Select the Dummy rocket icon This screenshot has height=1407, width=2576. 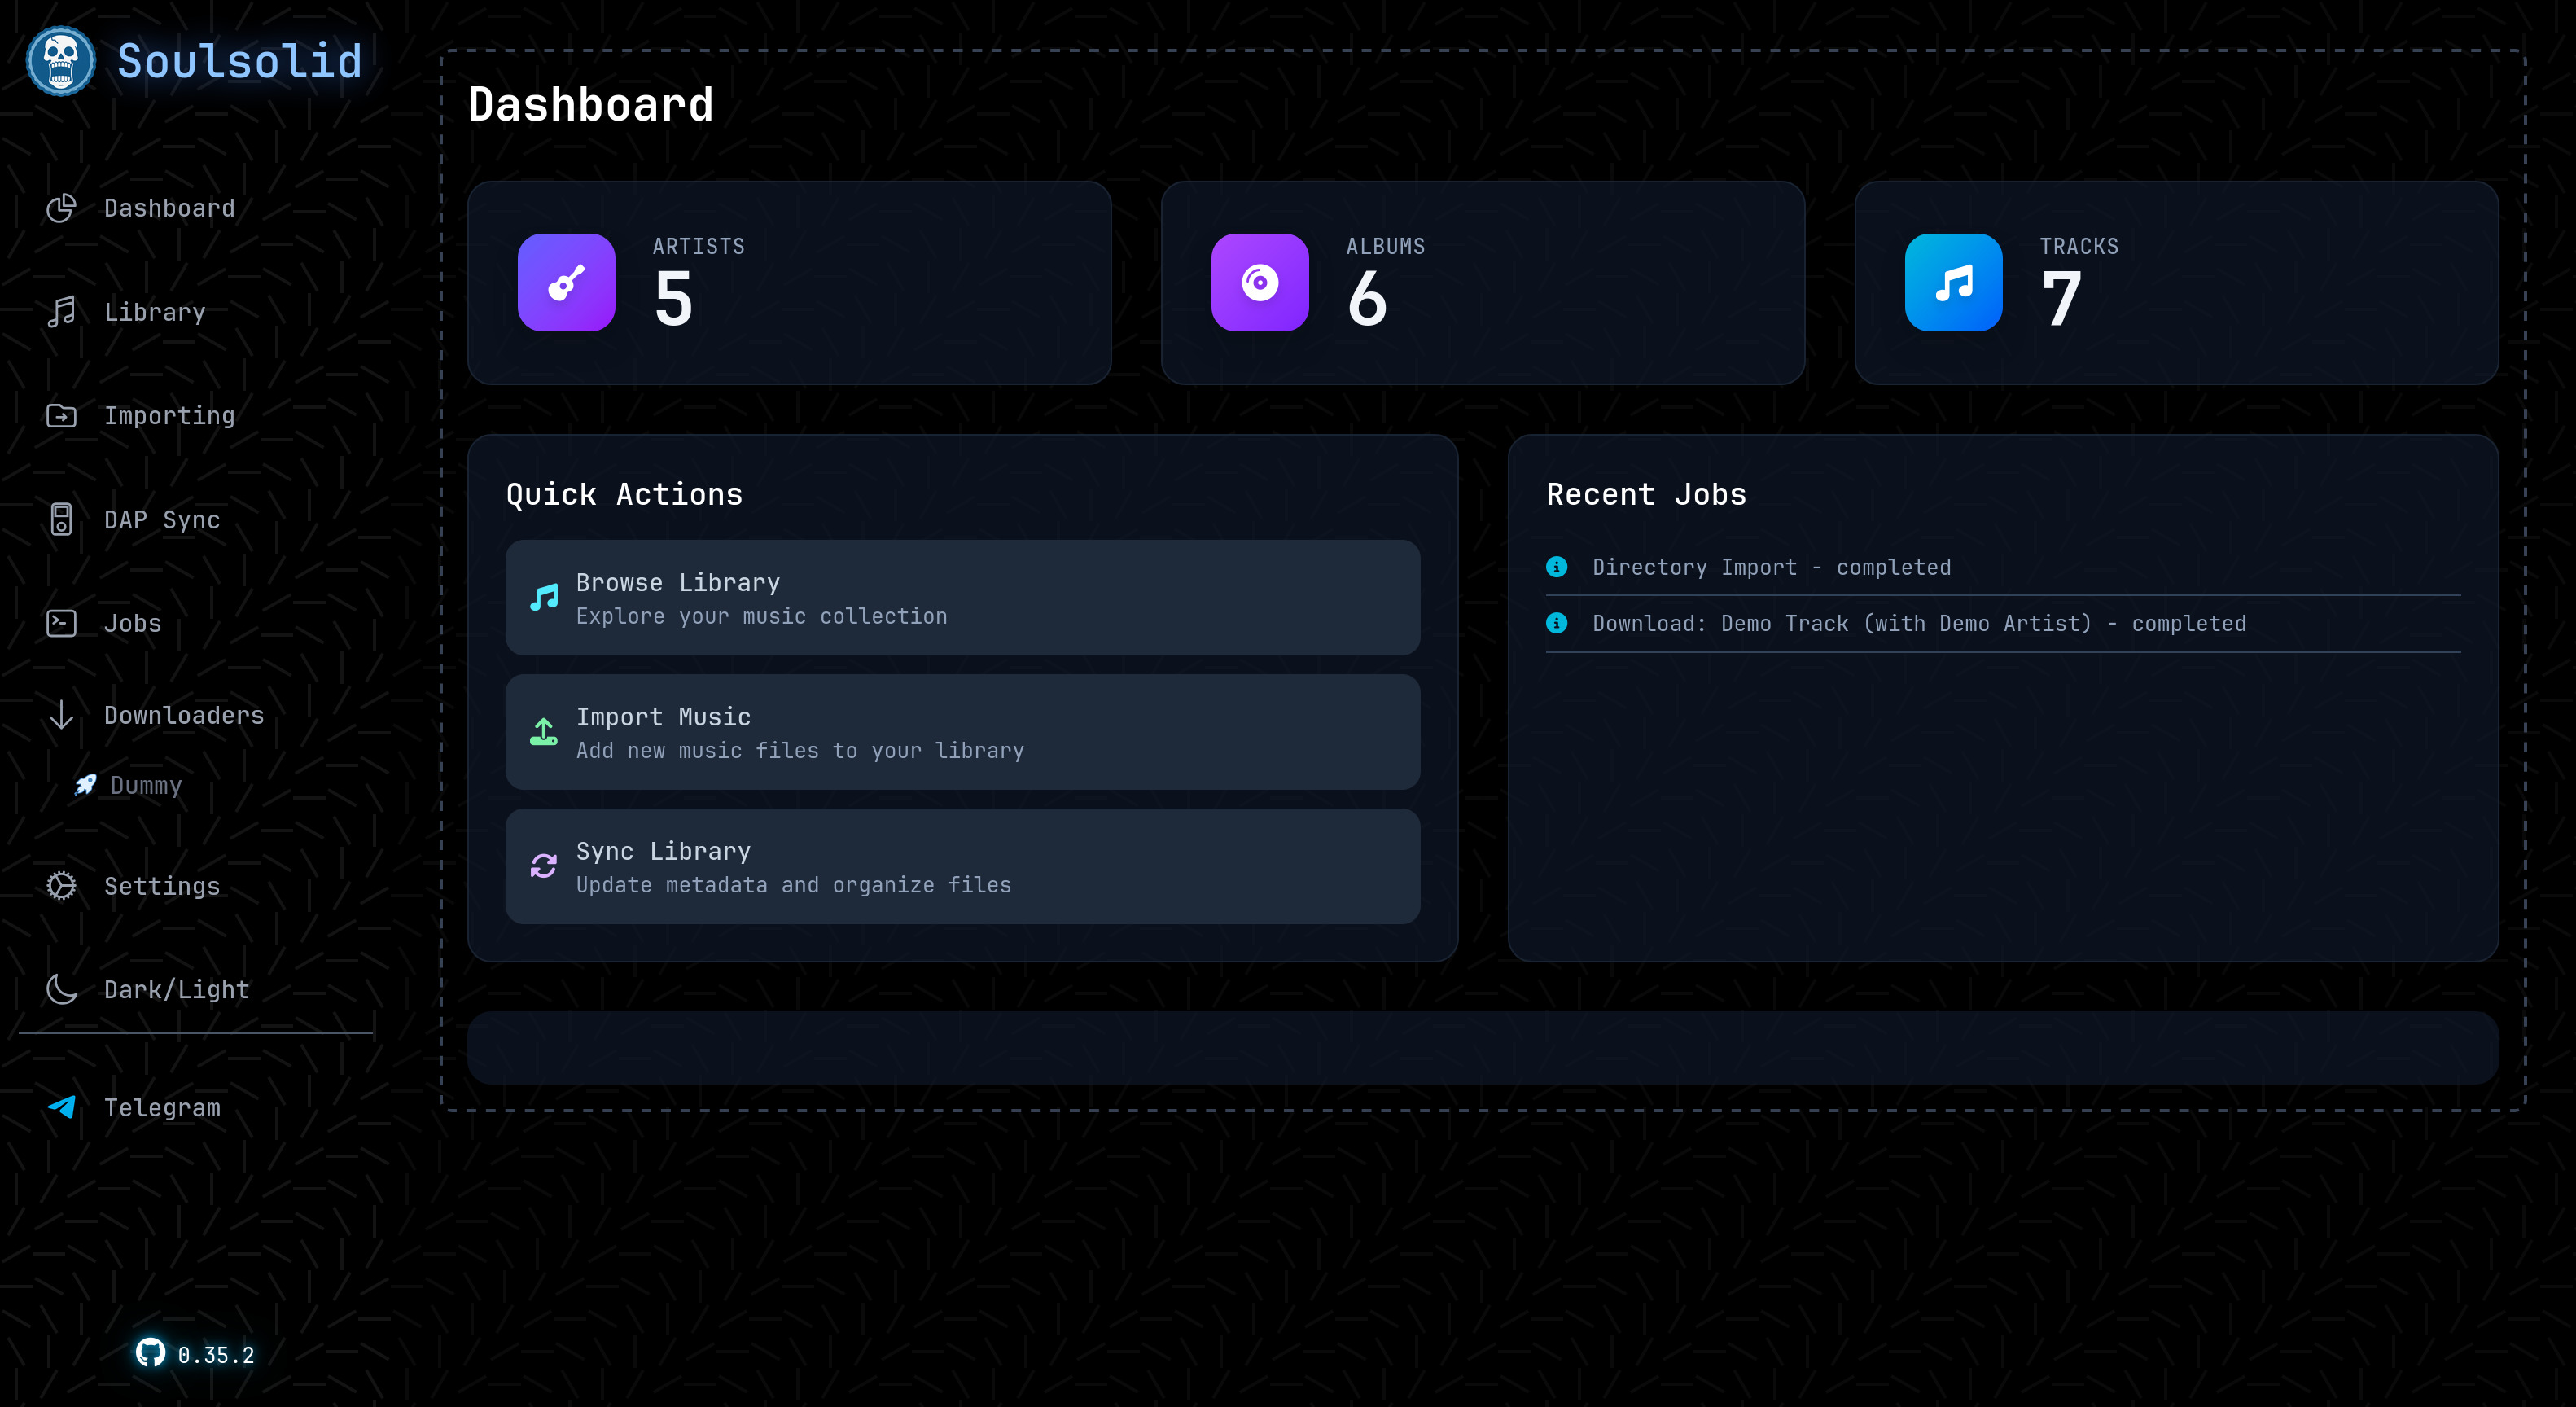pos(85,785)
